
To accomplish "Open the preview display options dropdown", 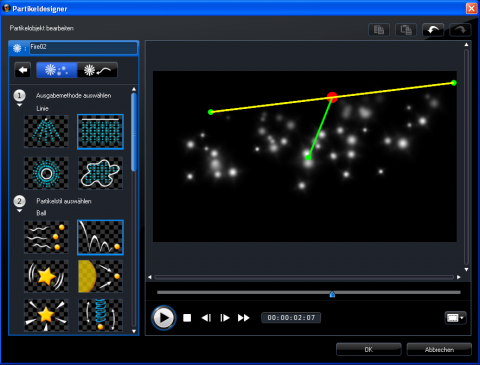I will pyautogui.click(x=455, y=318).
